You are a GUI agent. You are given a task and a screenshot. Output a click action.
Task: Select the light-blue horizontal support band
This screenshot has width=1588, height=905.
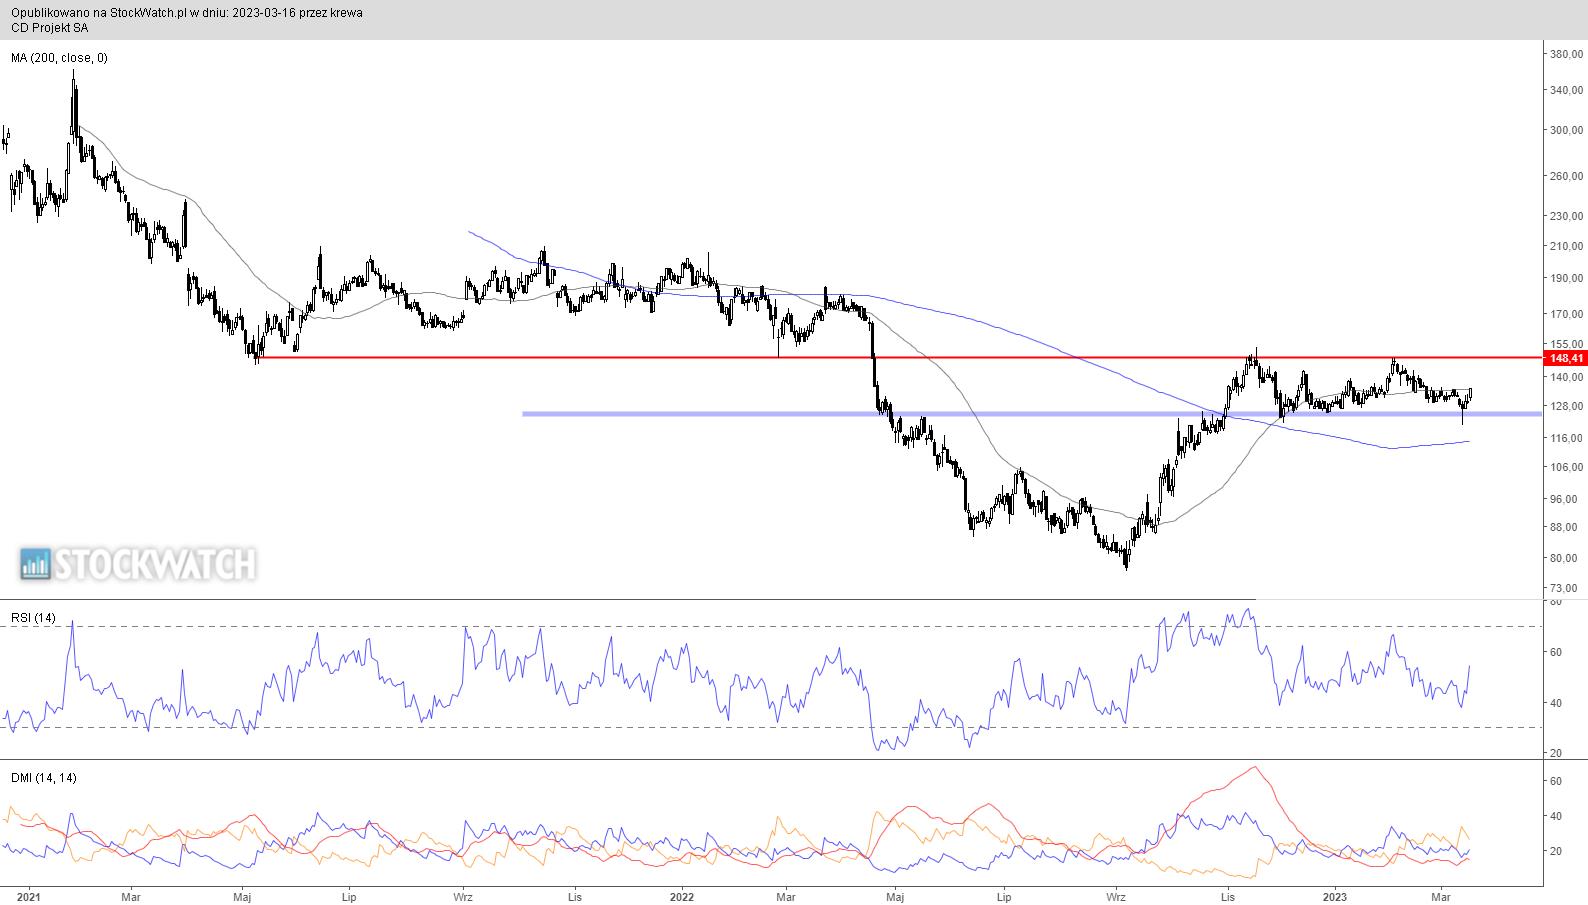pos(1031,414)
